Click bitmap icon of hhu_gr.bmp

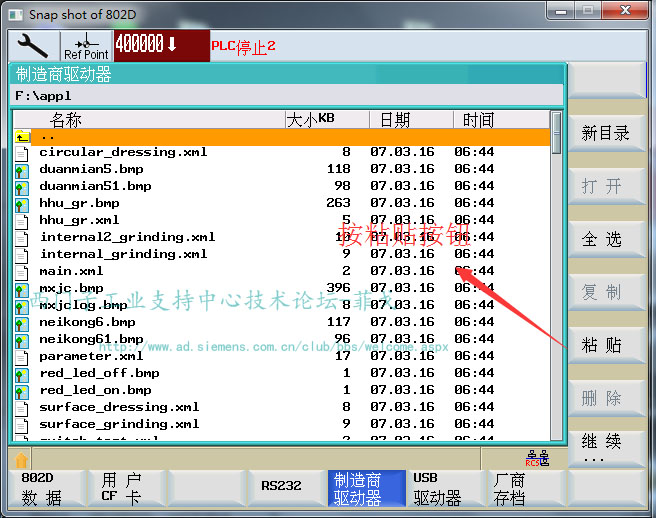(x=22, y=205)
